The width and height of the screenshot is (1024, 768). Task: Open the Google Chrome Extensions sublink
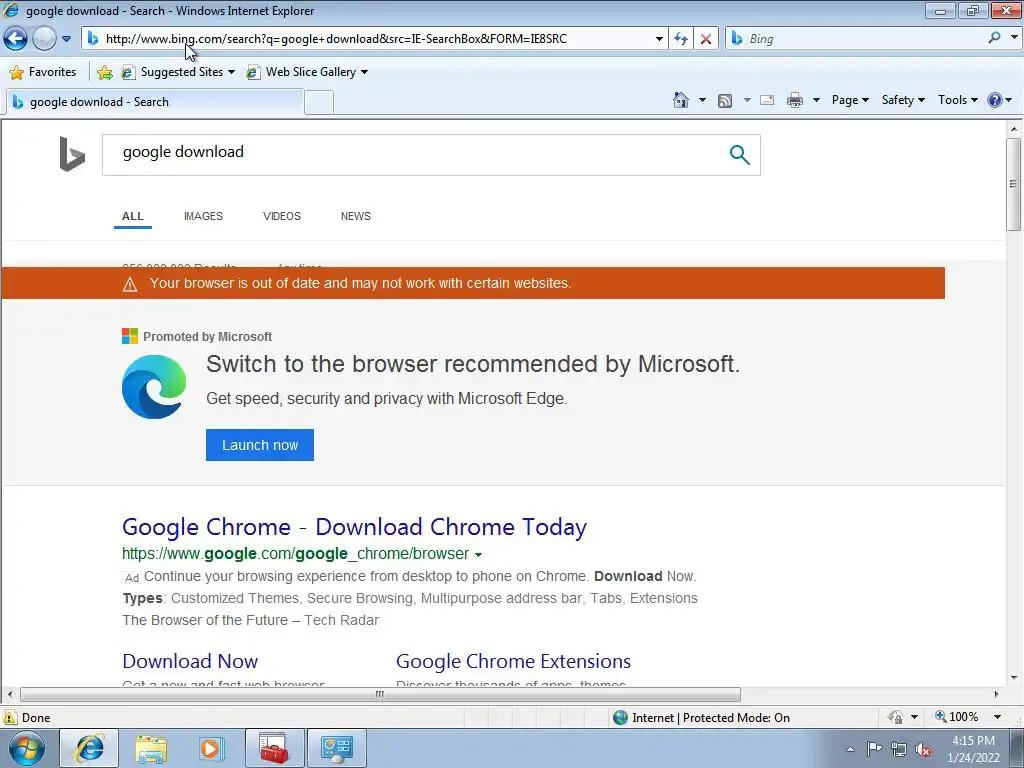(513, 662)
